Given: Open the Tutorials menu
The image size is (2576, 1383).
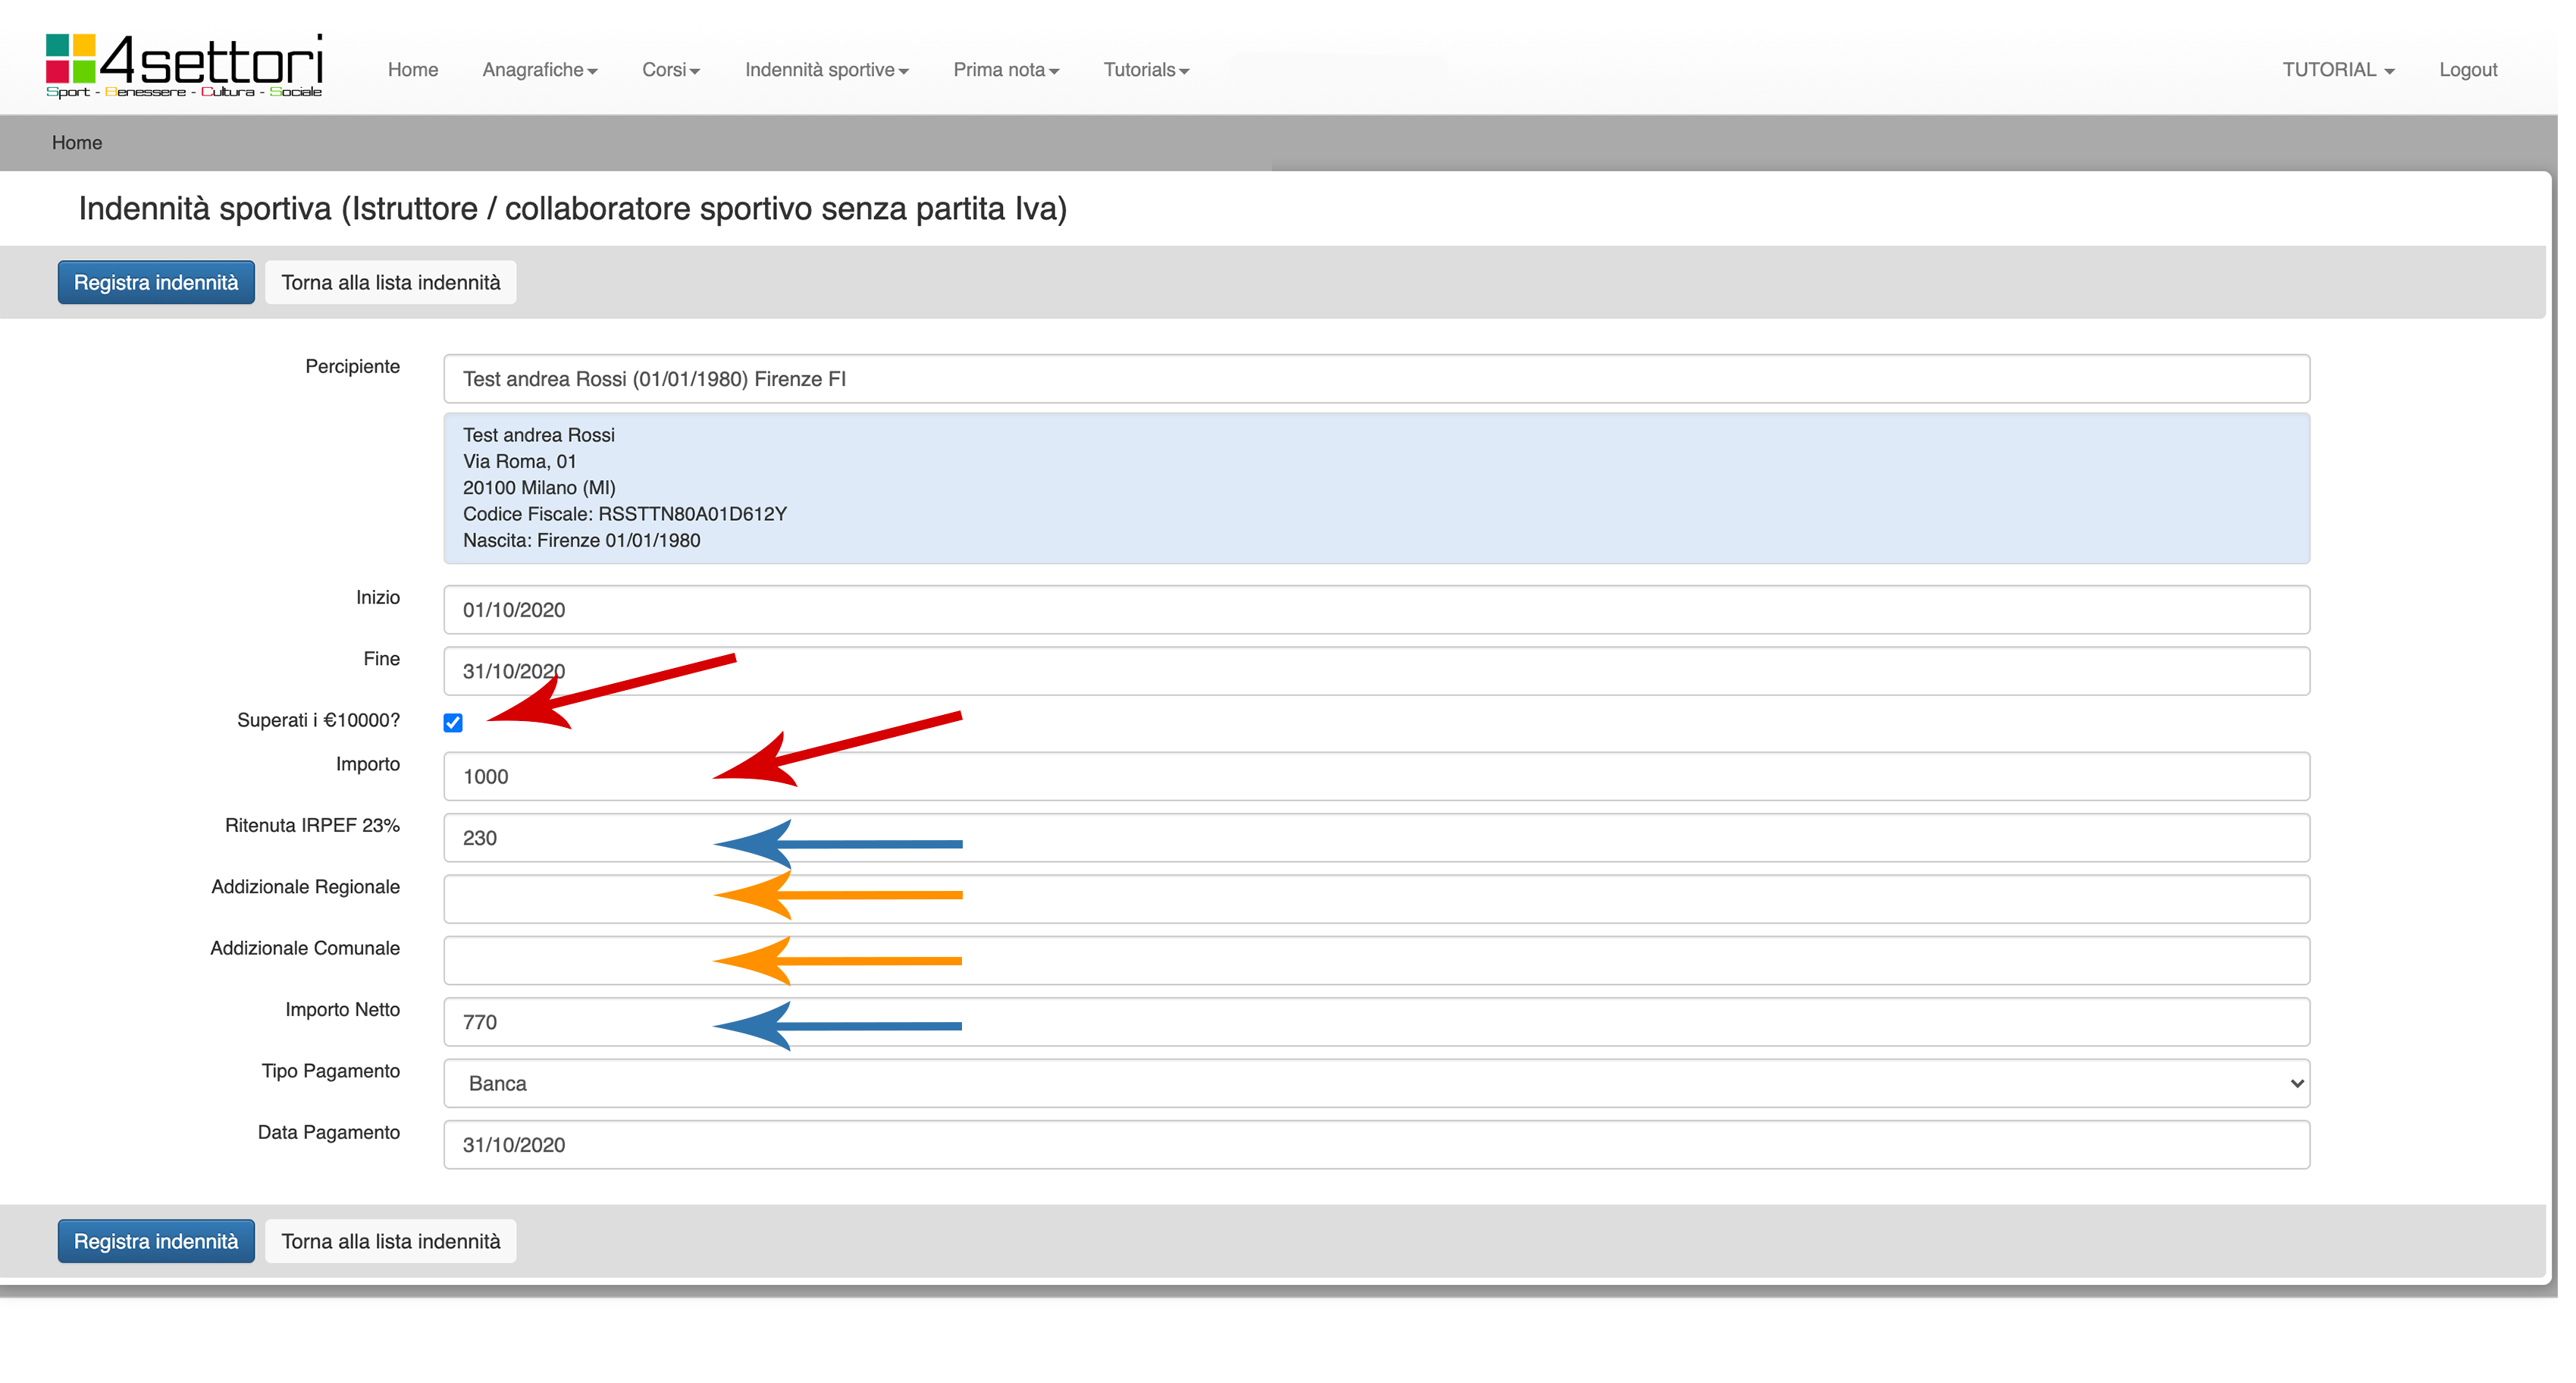Looking at the screenshot, I should pos(1145,70).
